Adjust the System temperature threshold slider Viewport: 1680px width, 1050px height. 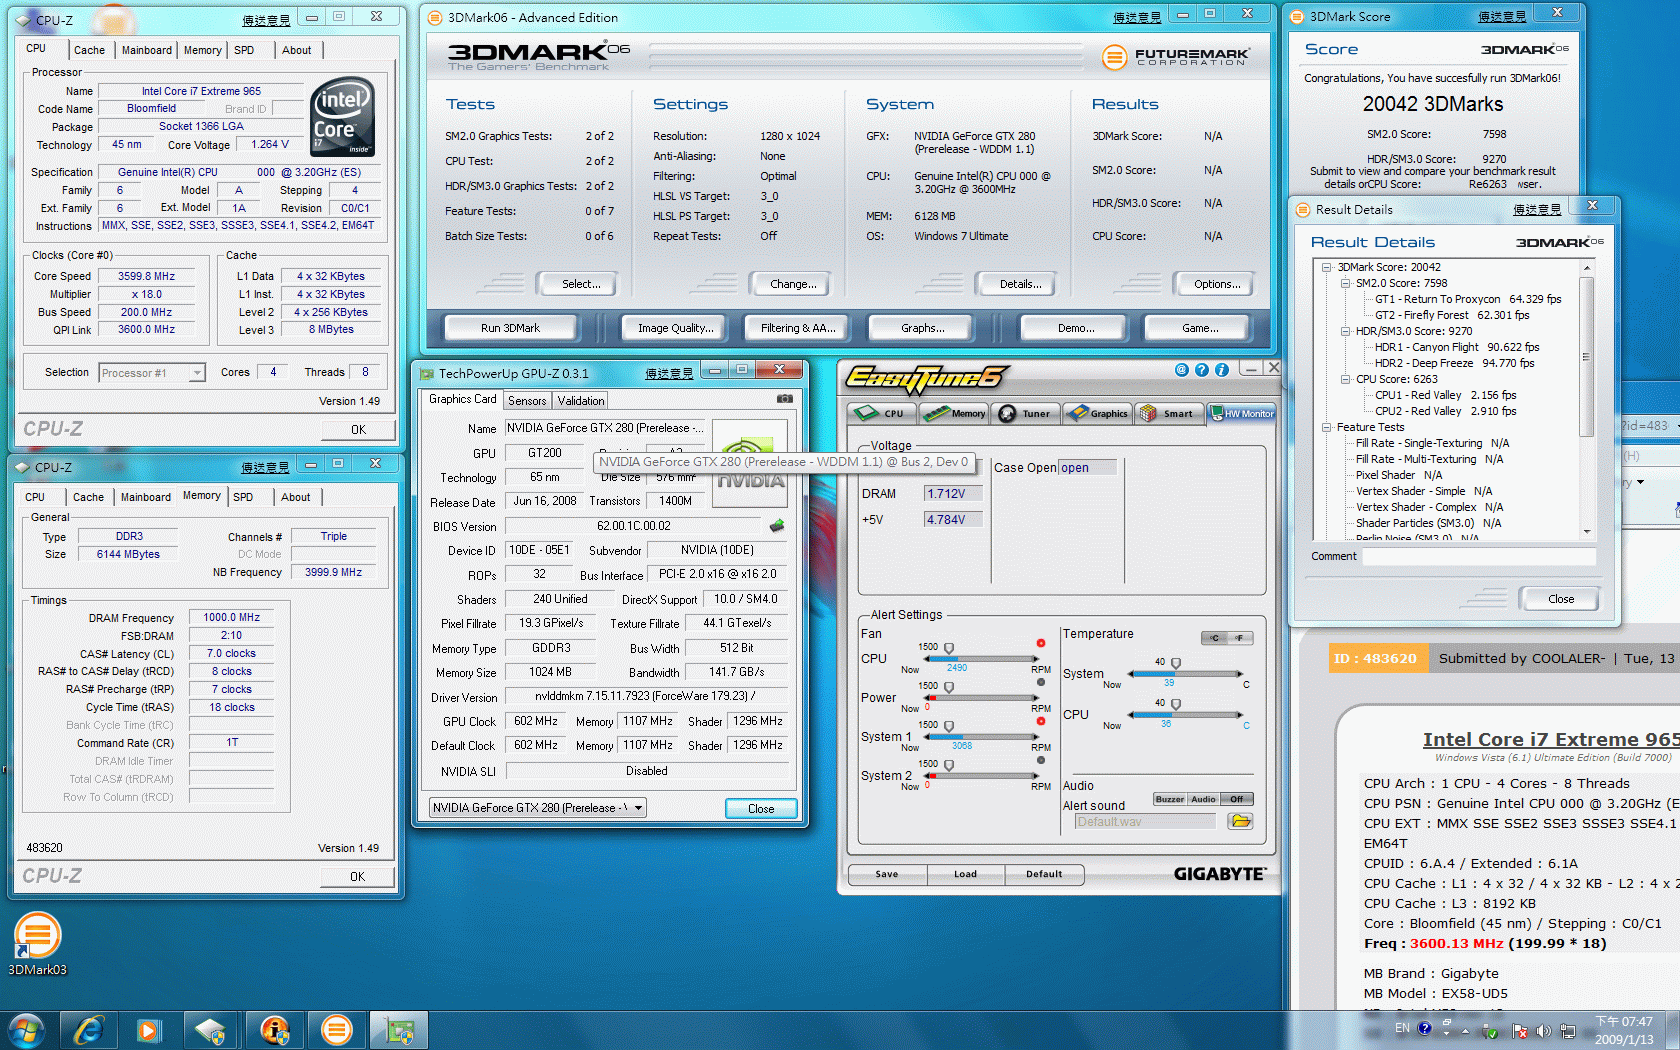1176,663
